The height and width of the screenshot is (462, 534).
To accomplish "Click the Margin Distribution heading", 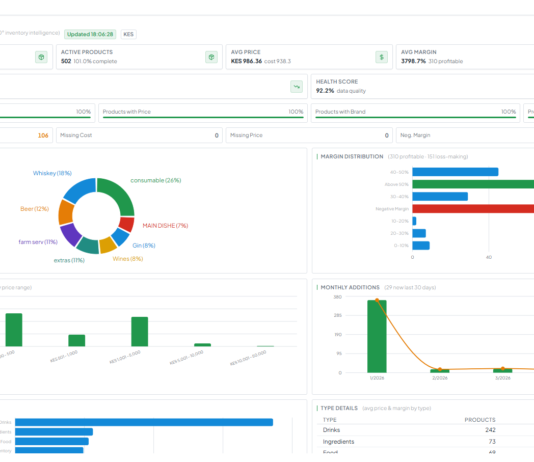I will (x=352, y=157).
